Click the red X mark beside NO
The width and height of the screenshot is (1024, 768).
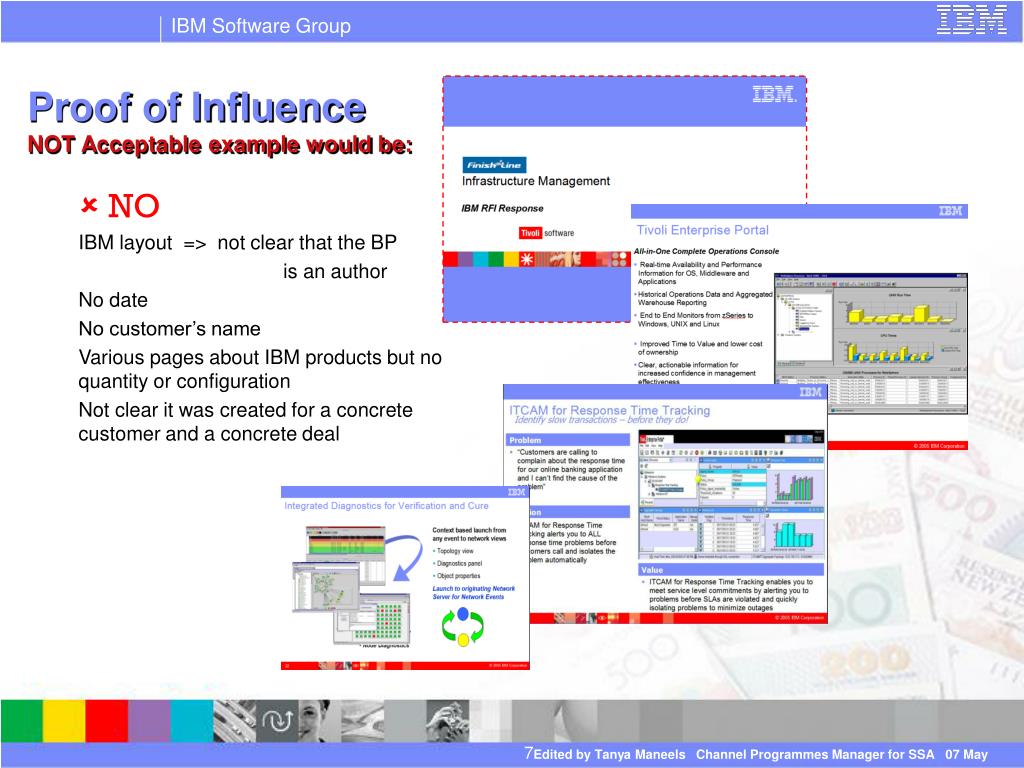(x=89, y=205)
